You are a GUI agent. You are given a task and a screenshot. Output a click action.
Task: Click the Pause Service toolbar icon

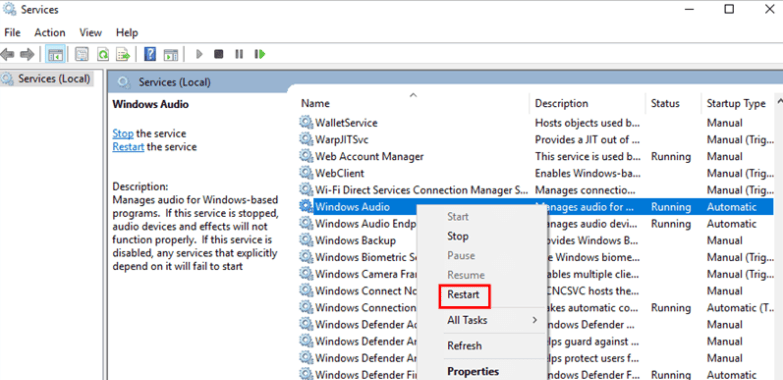(x=239, y=54)
